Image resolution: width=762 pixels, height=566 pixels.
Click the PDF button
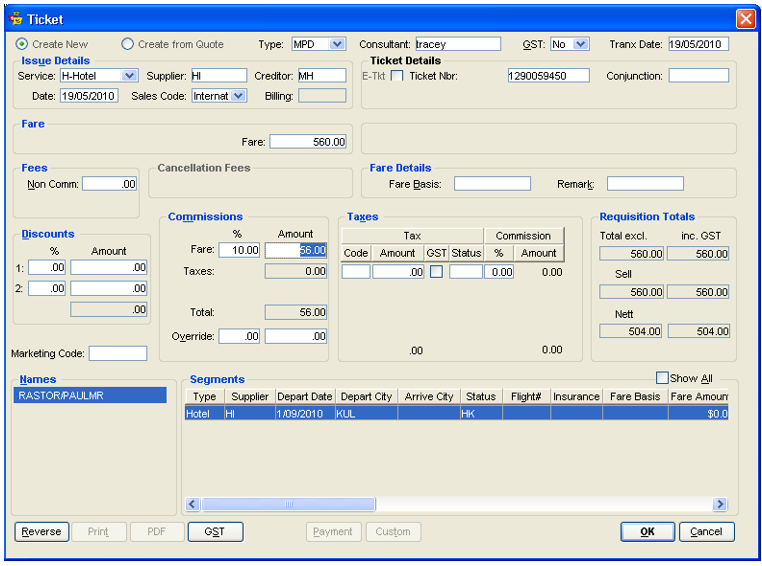156,532
